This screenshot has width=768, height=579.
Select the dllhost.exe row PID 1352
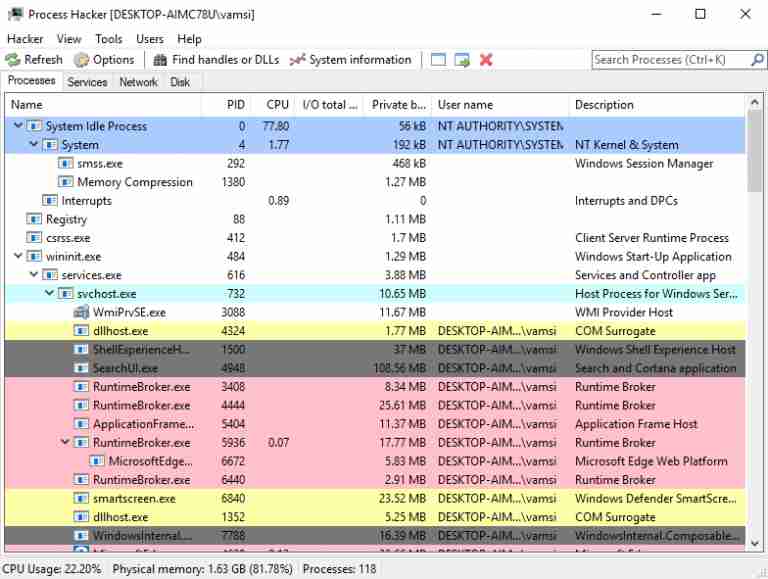375,517
